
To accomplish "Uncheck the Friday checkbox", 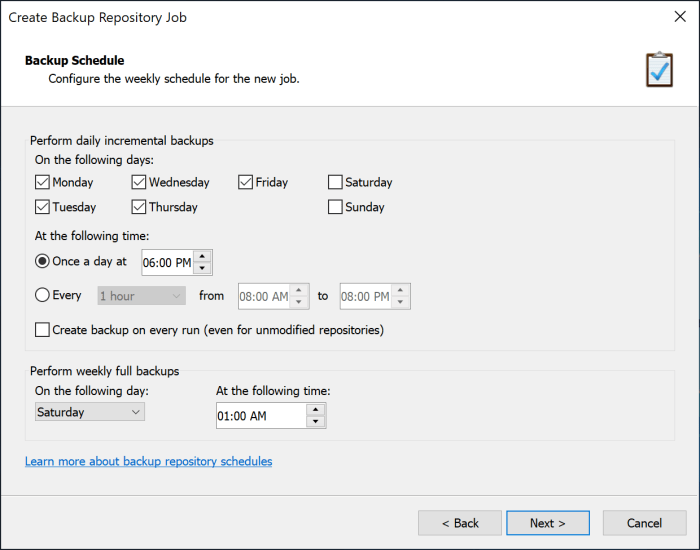I will pos(246,182).
